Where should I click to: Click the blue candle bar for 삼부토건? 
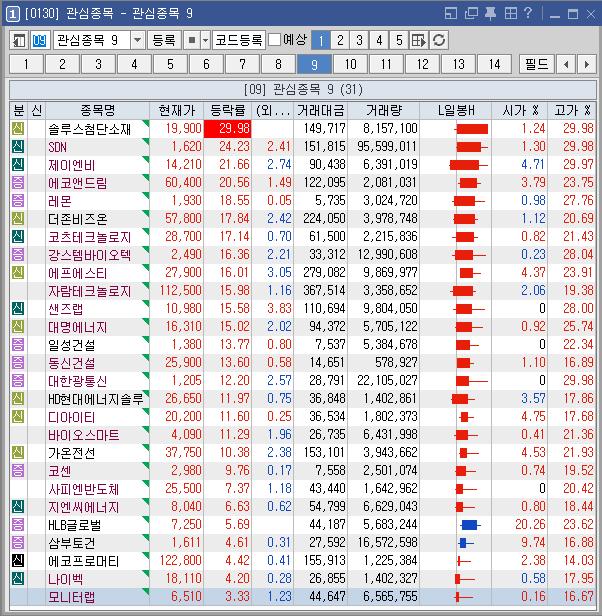pos(465,543)
